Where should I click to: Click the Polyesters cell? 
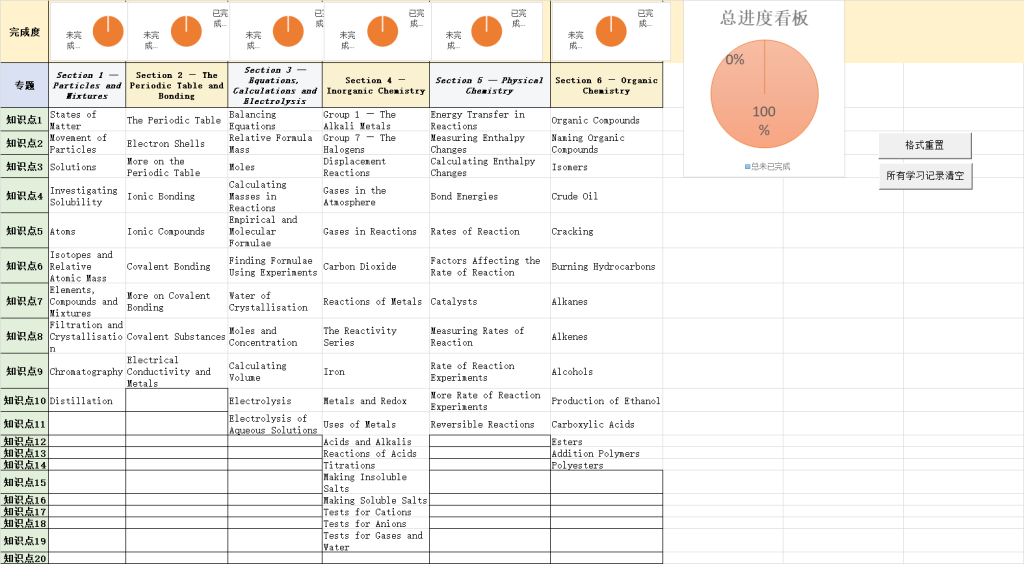point(607,465)
